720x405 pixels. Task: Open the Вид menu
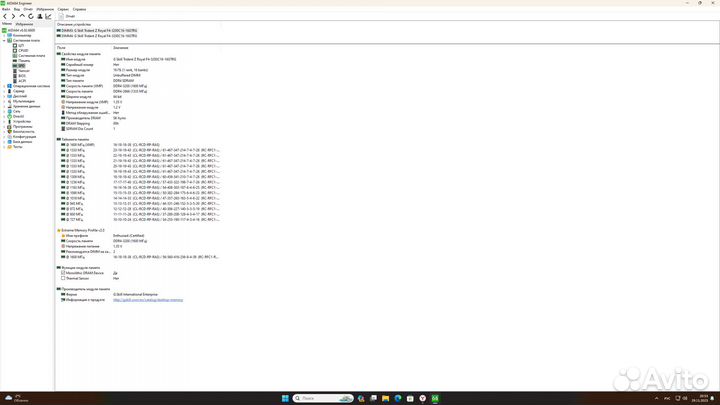tap(17, 9)
